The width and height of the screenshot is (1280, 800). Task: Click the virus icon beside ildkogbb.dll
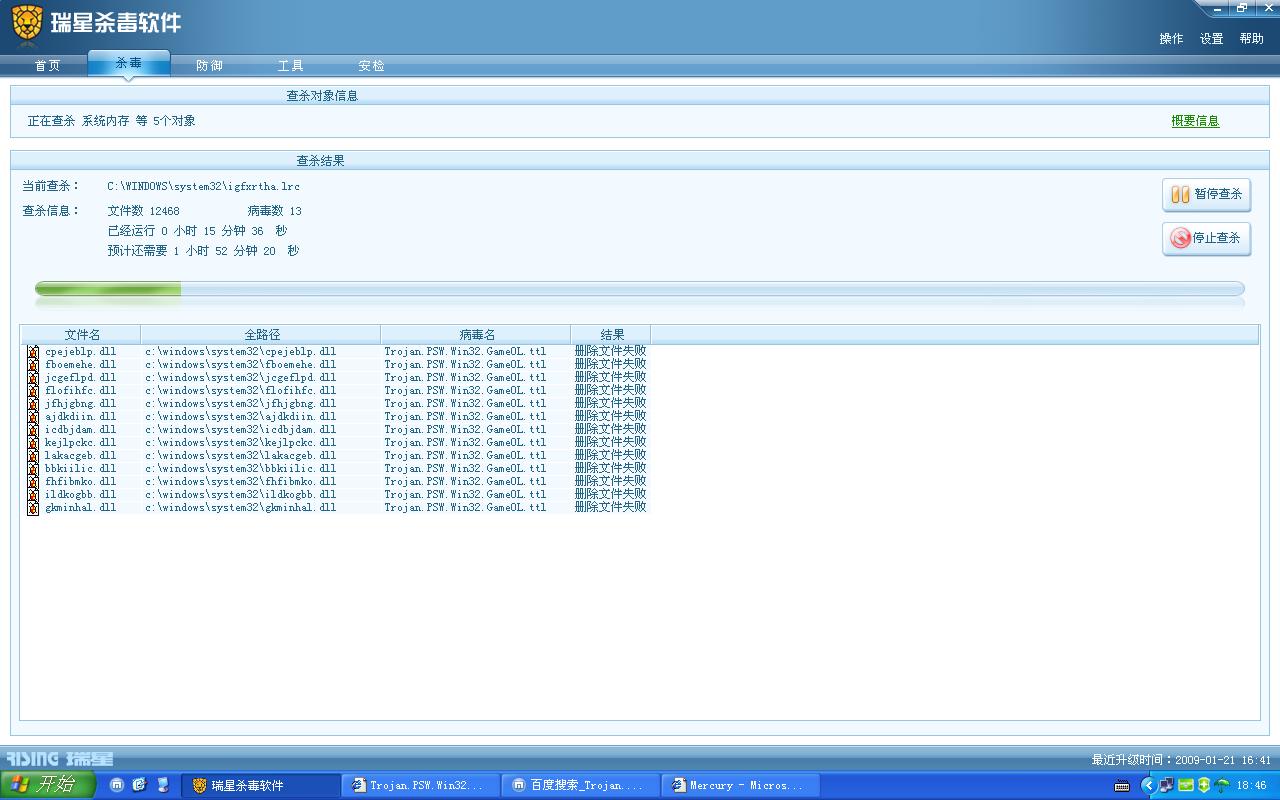[x=33, y=495]
